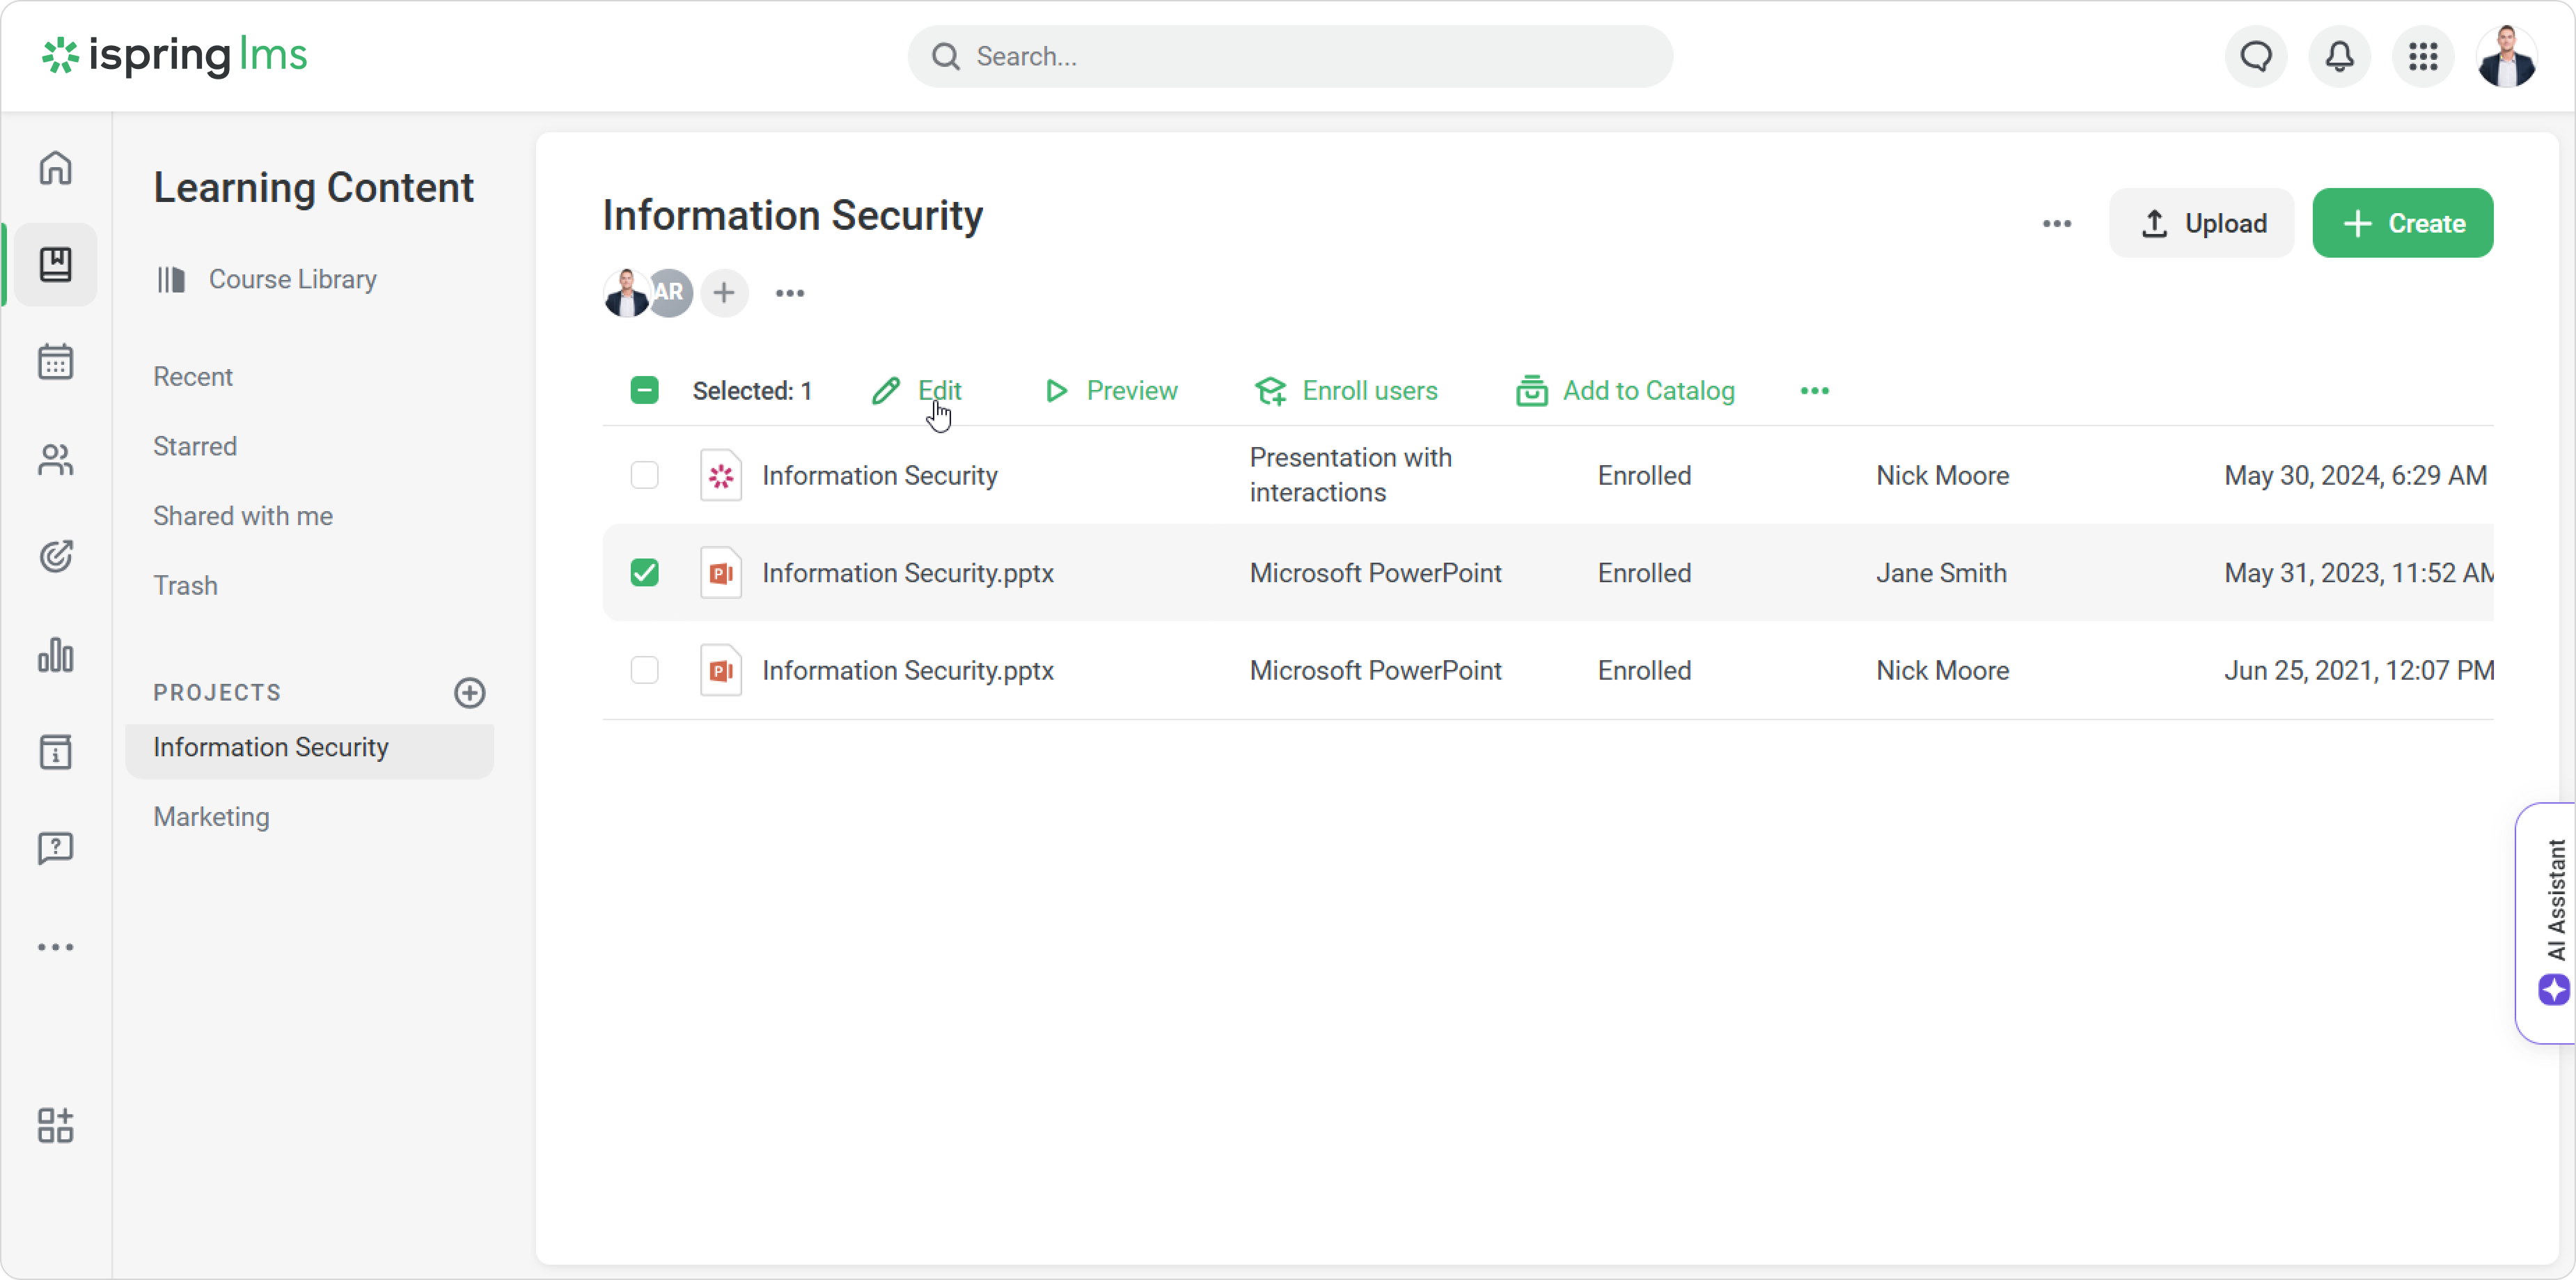Open more actions ellipsis after Add to Catalog

[1814, 391]
